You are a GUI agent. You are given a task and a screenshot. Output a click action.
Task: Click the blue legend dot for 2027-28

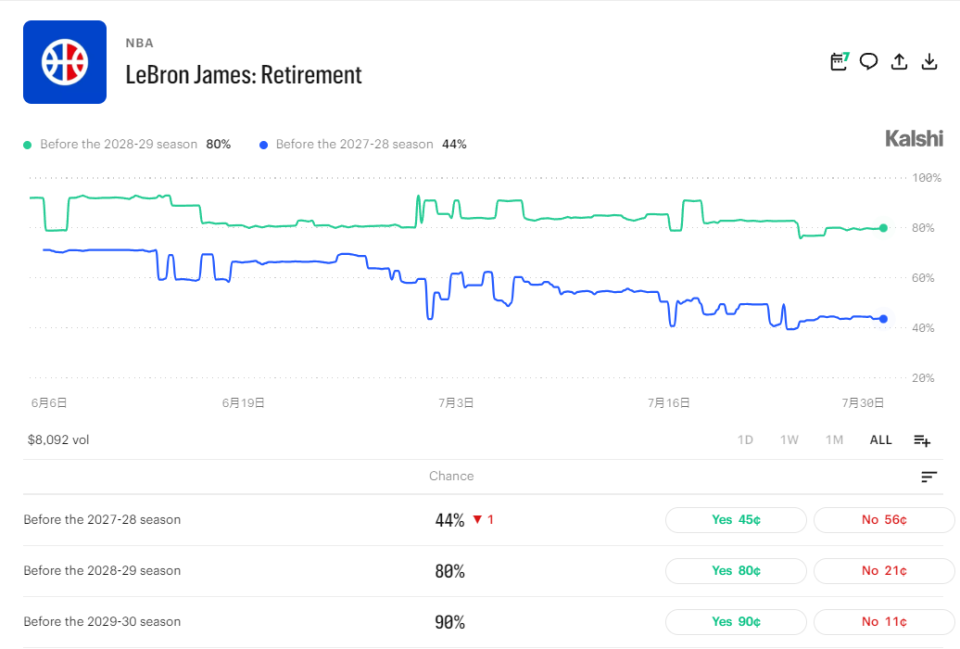(263, 145)
